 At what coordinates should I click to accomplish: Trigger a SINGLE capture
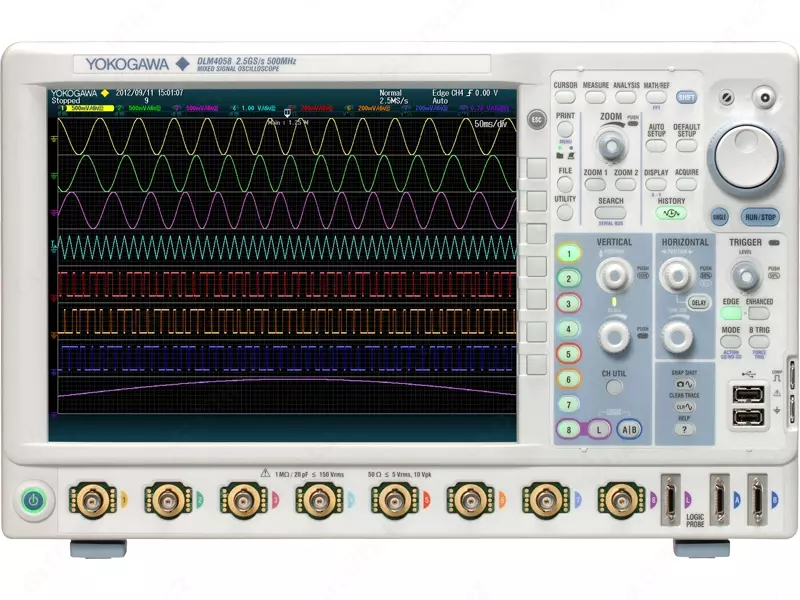(x=718, y=214)
